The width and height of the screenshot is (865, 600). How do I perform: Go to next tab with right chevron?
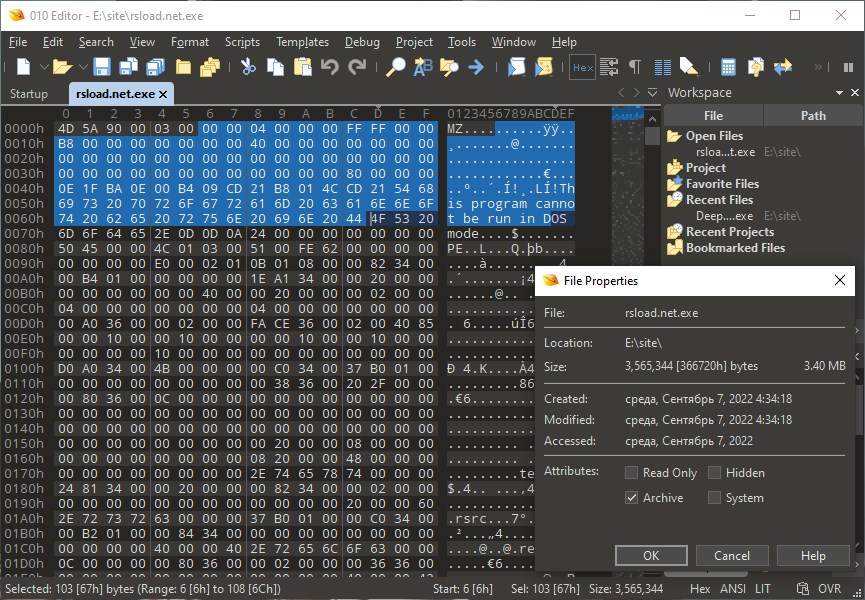pyautogui.click(x=637, y=93)
